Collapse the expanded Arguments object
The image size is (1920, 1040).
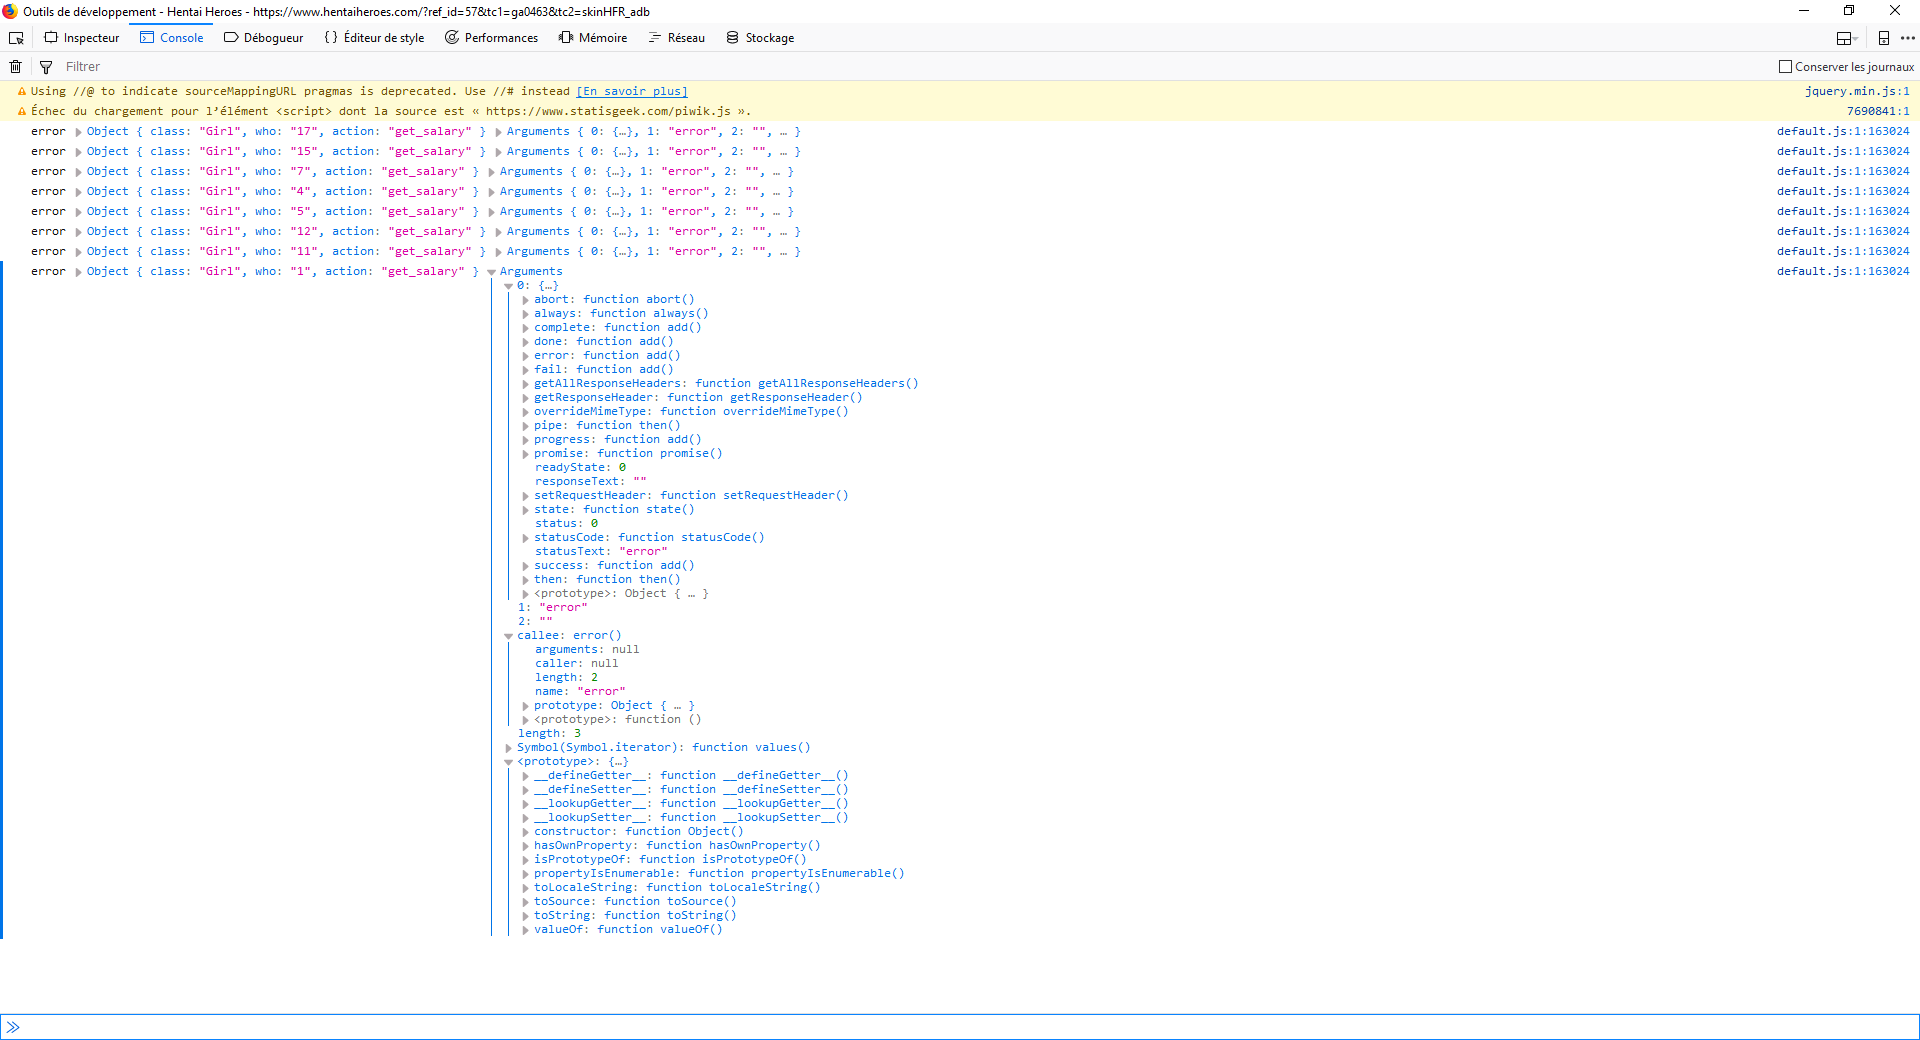(491, 272)
